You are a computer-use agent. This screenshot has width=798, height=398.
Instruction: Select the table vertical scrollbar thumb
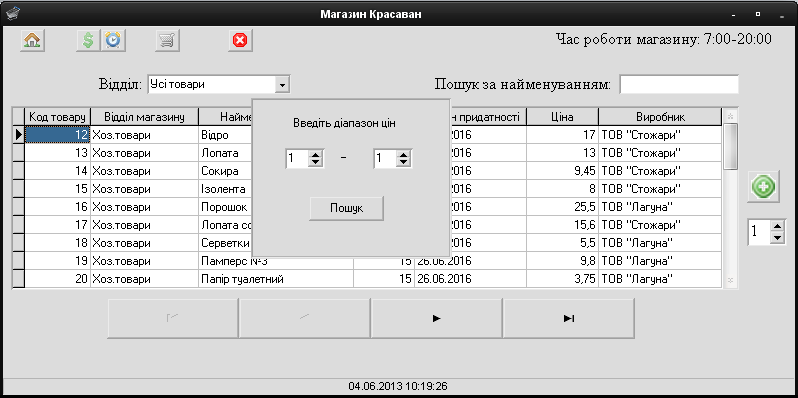coord(730,147)
